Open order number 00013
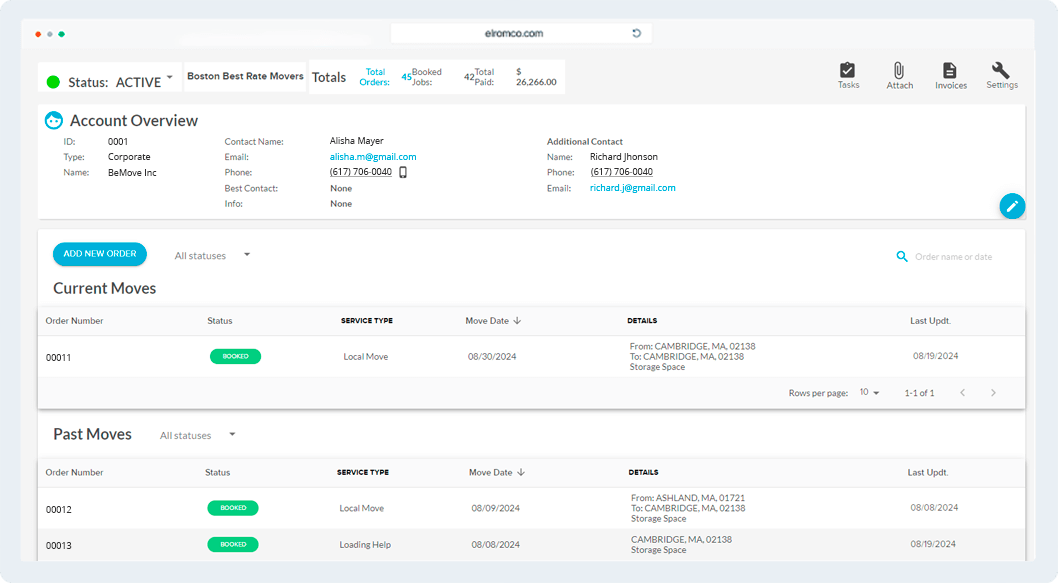The image size is (1058, 583). point(59,545)
